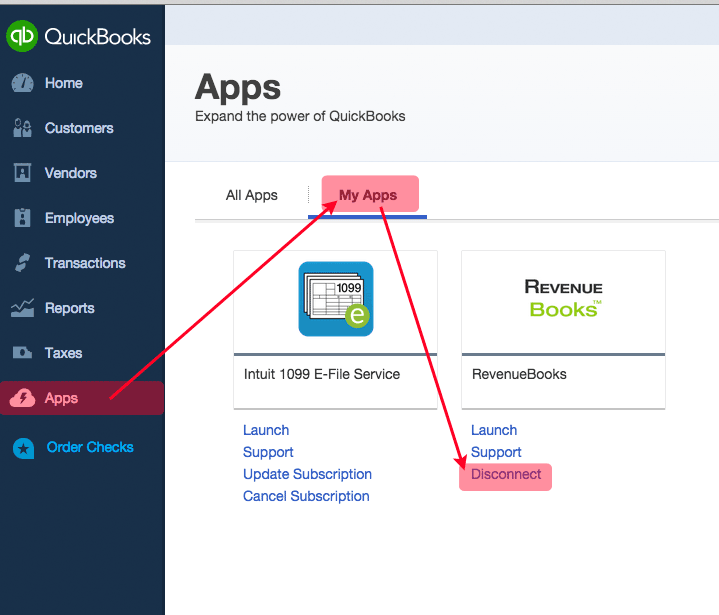Open Home in the sidebar
The width and height of the screenshot is (719, 615).
pos(64,83)
